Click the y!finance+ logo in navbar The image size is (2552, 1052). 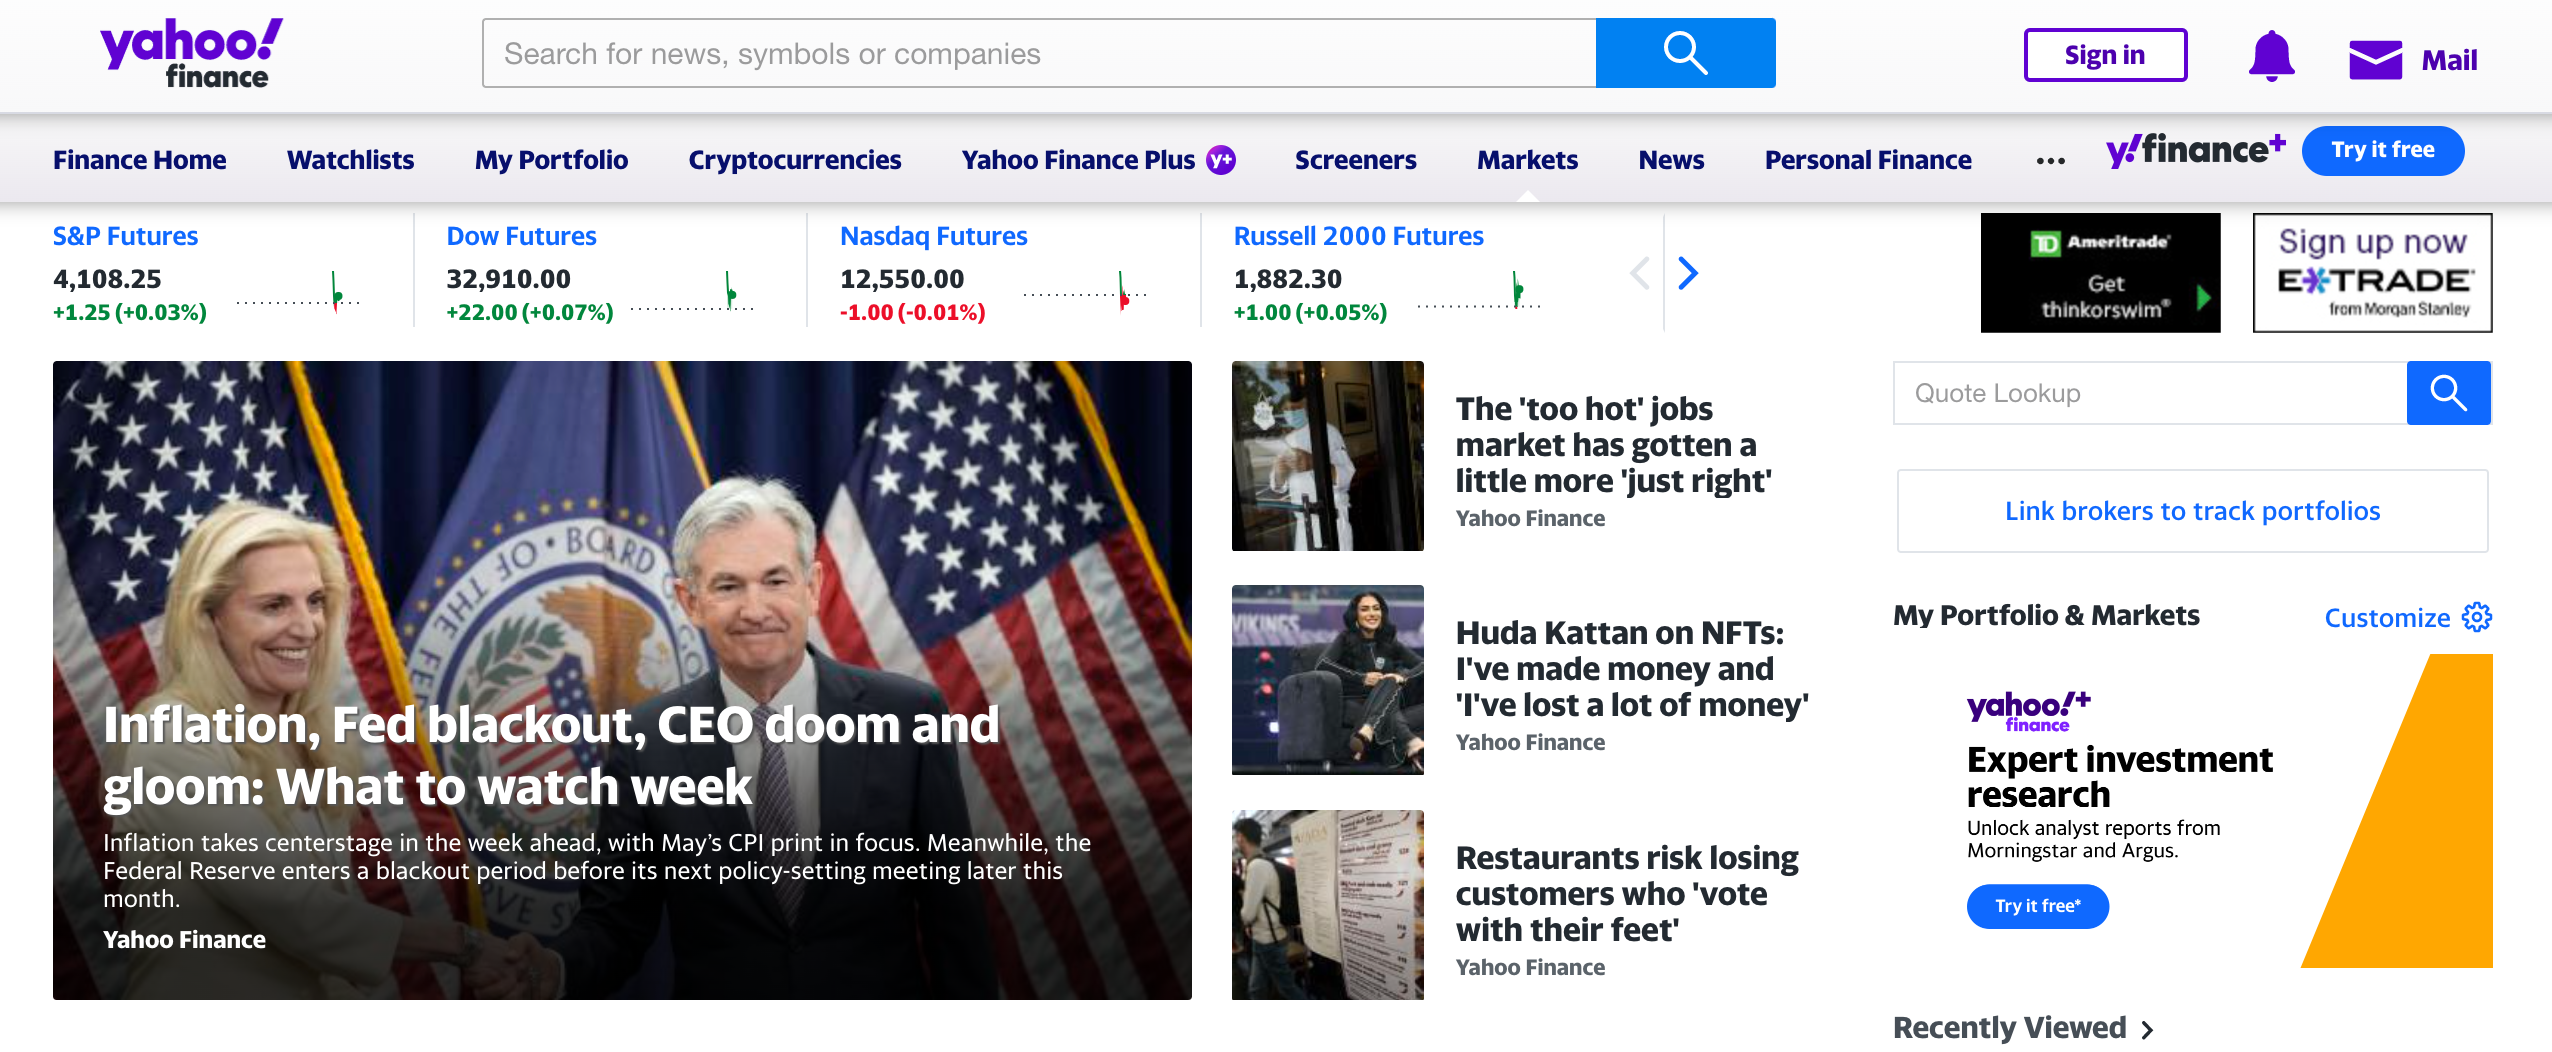click(2195, 150)
